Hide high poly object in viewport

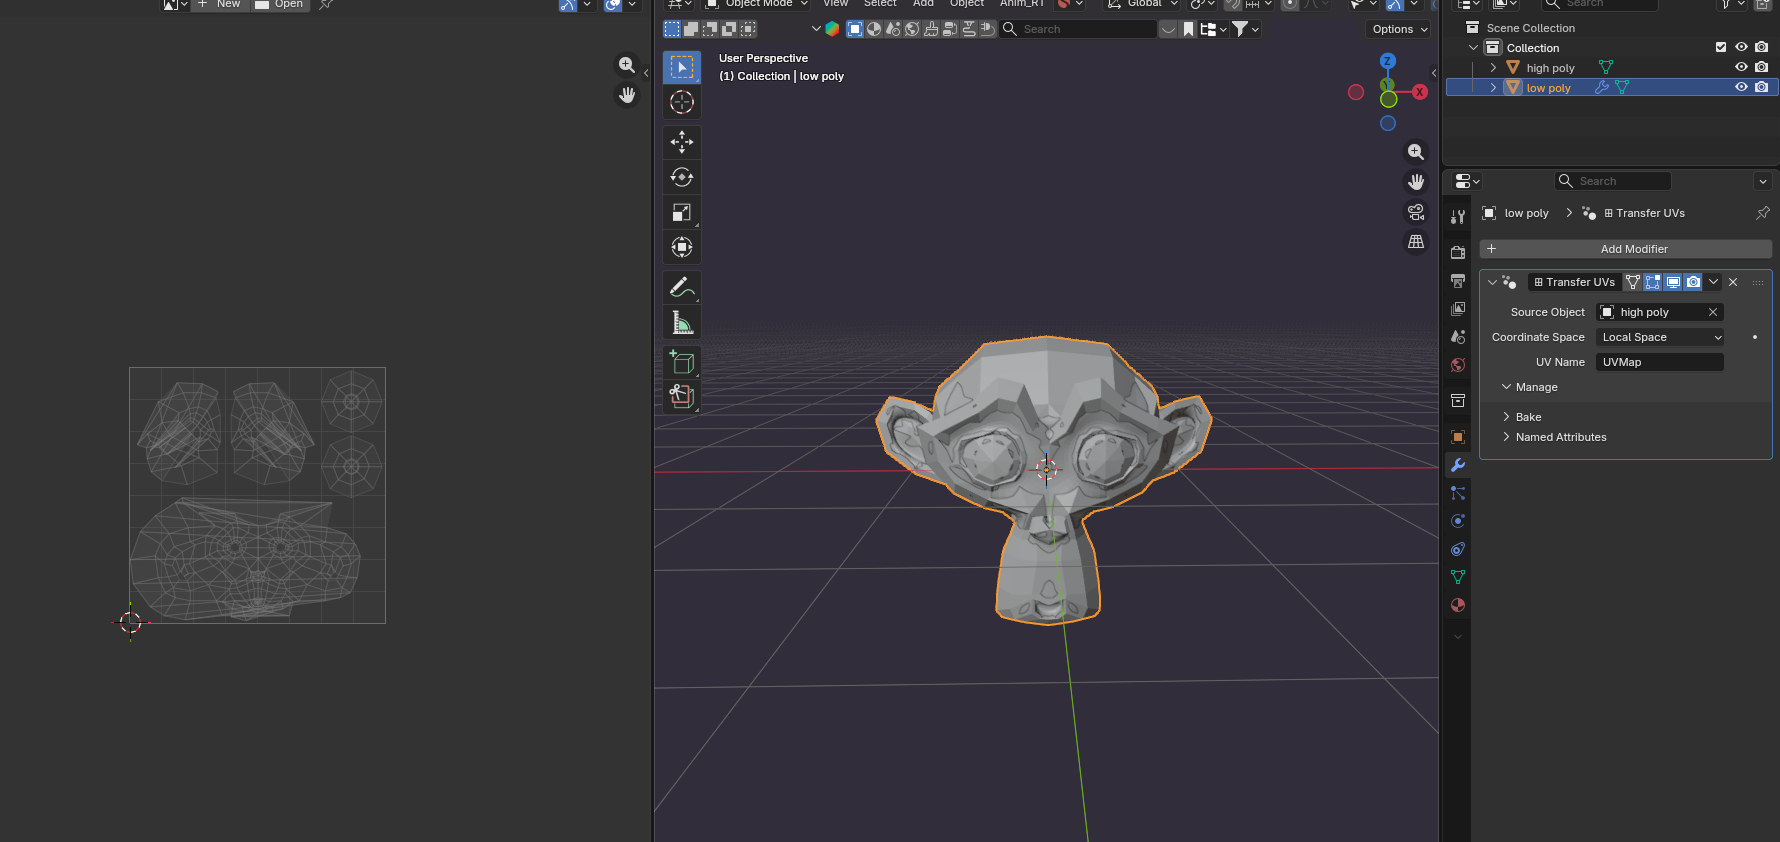(x=1741, y=67)
